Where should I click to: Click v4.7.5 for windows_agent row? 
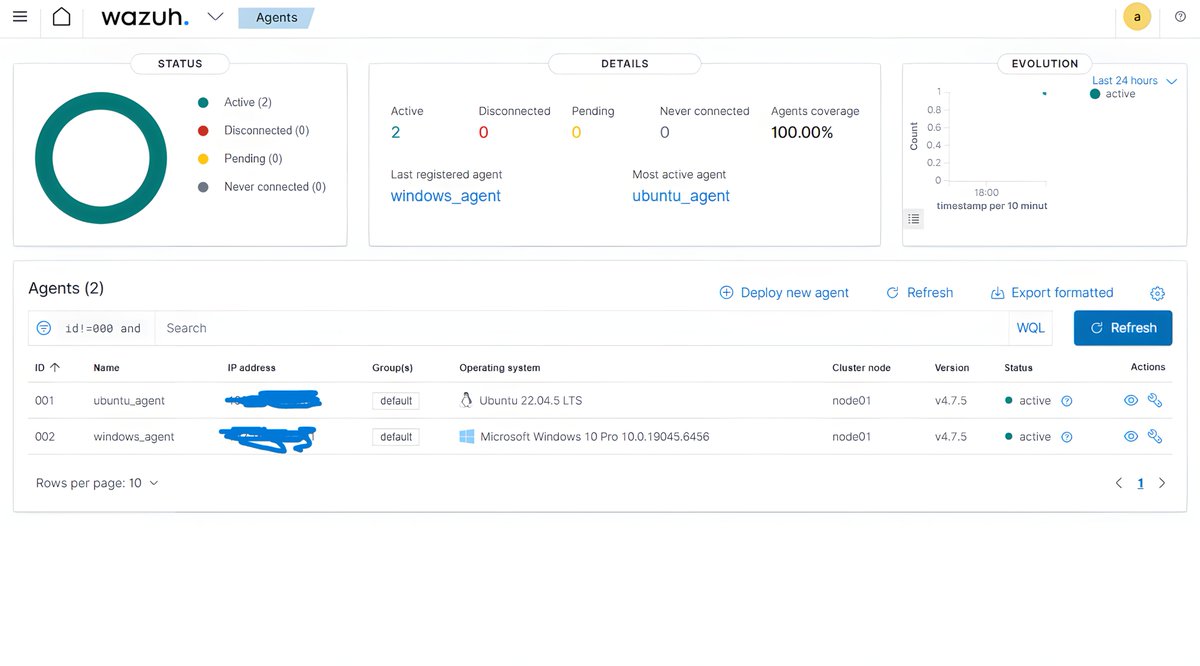pyautogui.click(x=950, y=436)
